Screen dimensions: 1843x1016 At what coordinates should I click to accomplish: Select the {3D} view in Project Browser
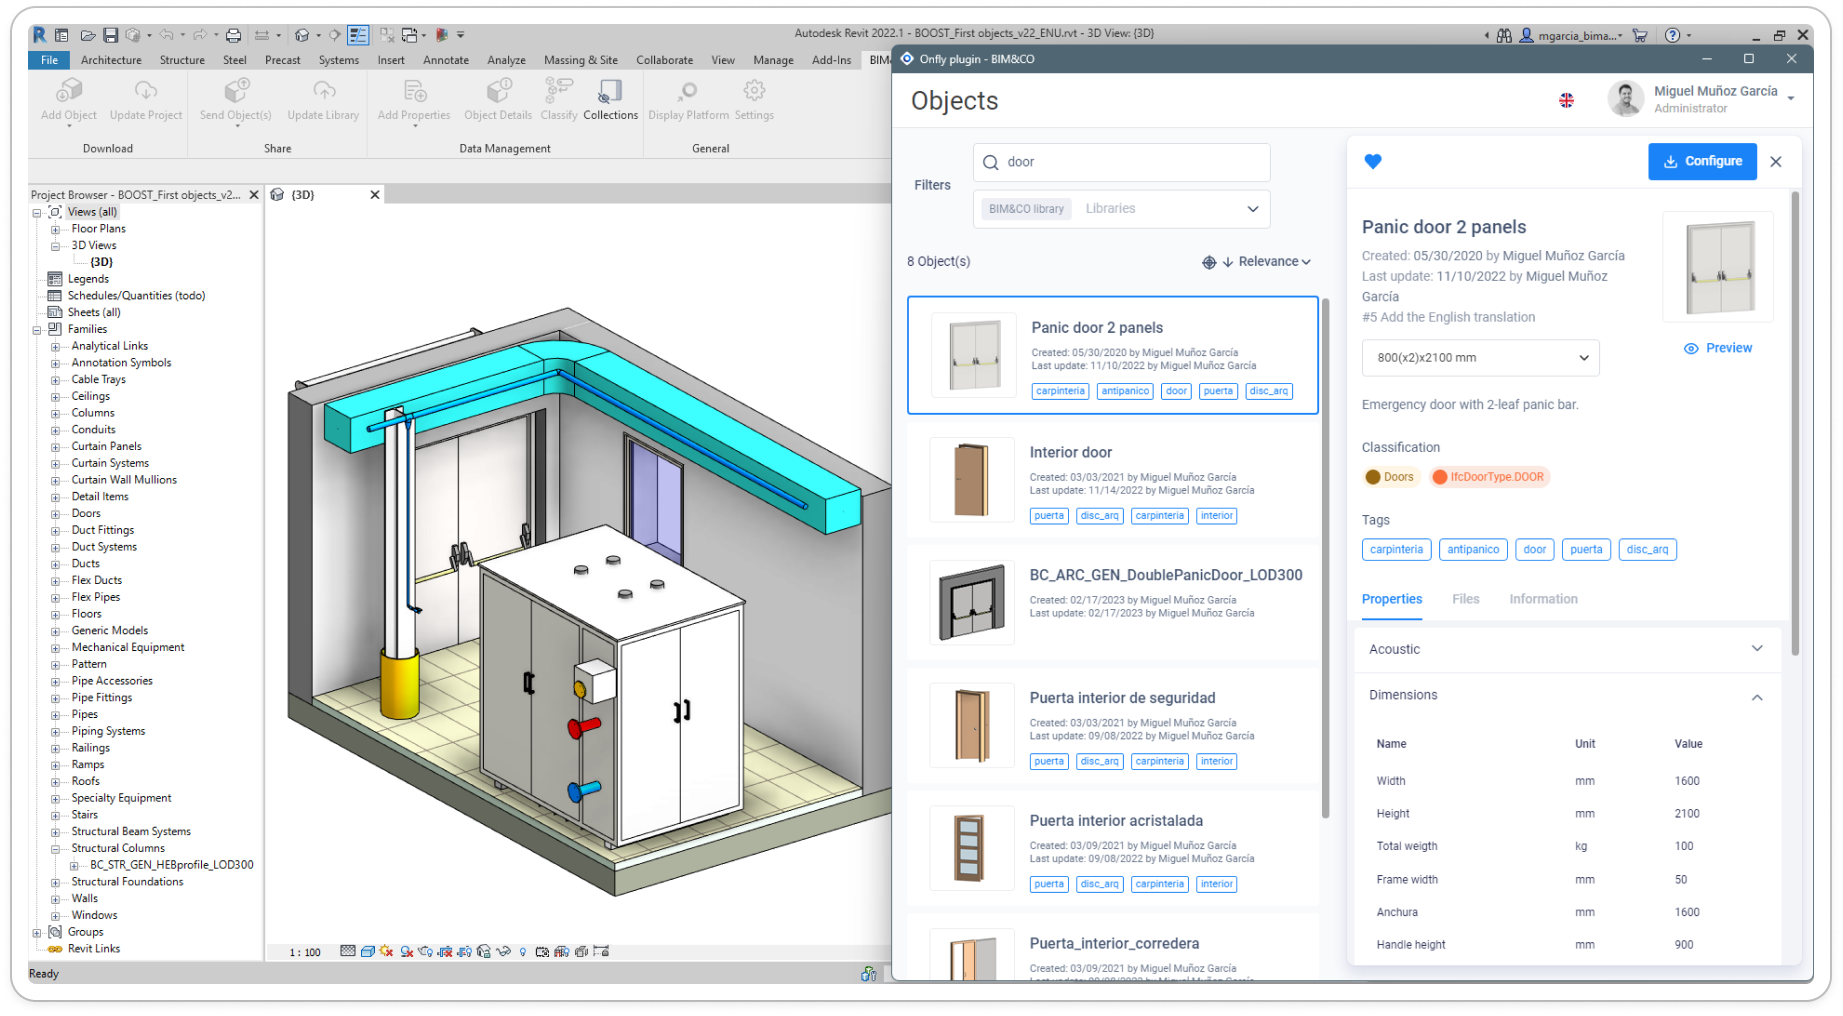click(101, 262)
